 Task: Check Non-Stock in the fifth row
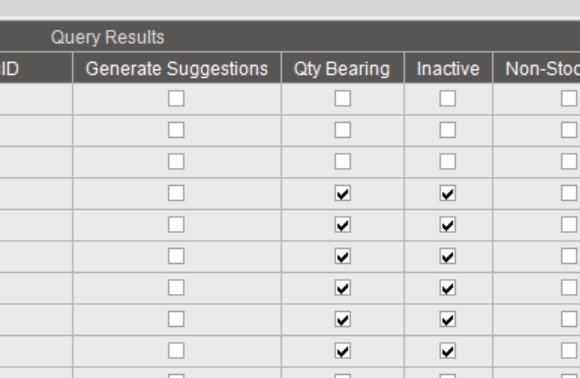tap(569, 225)
